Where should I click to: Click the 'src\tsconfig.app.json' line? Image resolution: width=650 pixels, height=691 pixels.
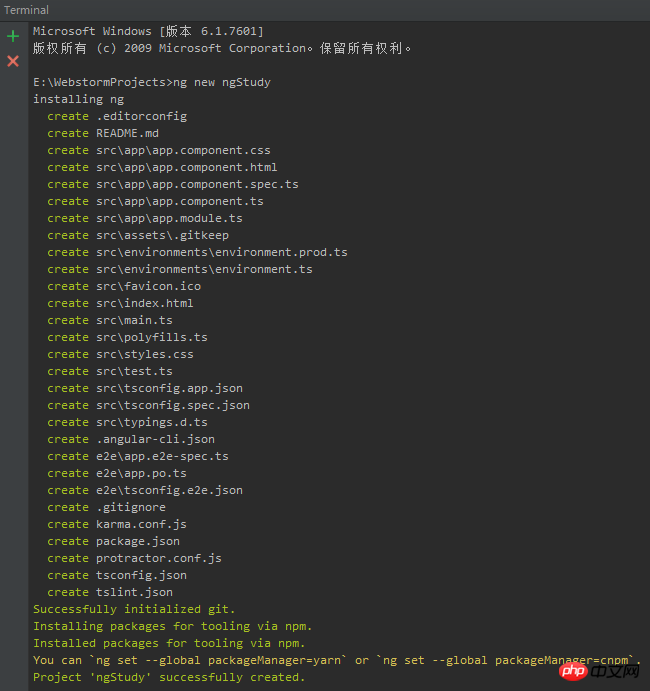145,388
